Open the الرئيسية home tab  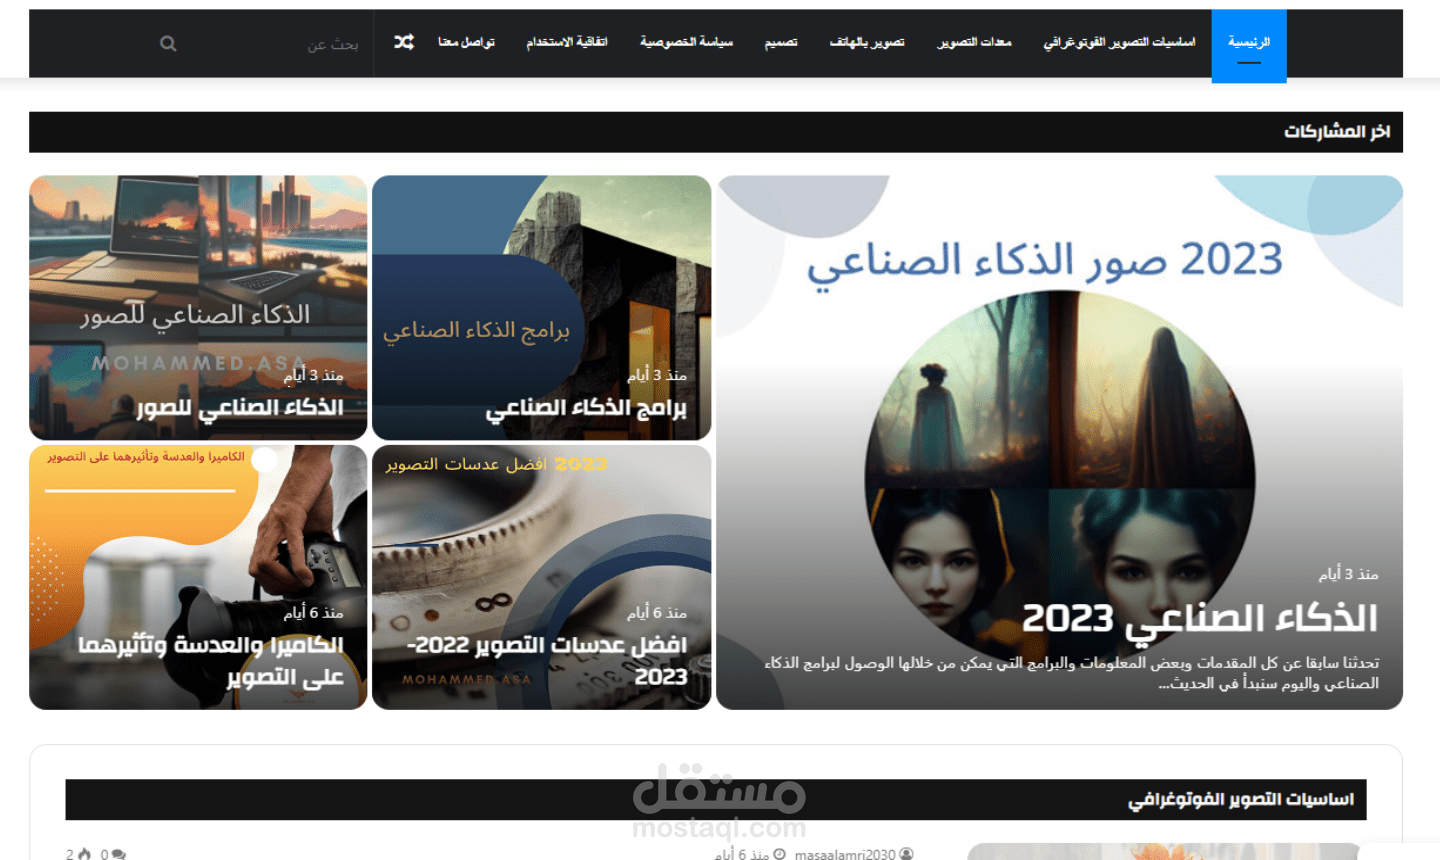(x=1249, y=46)
